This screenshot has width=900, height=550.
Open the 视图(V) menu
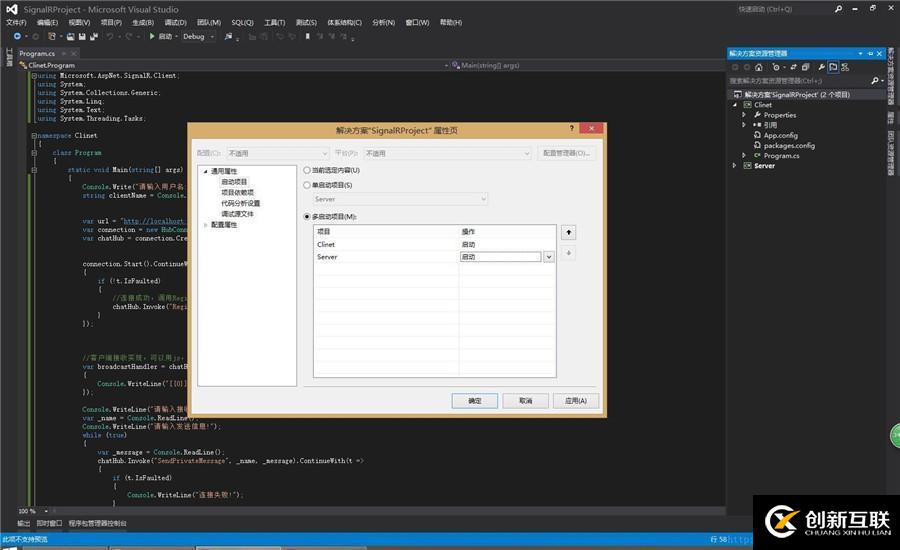(x=79, y=22)
